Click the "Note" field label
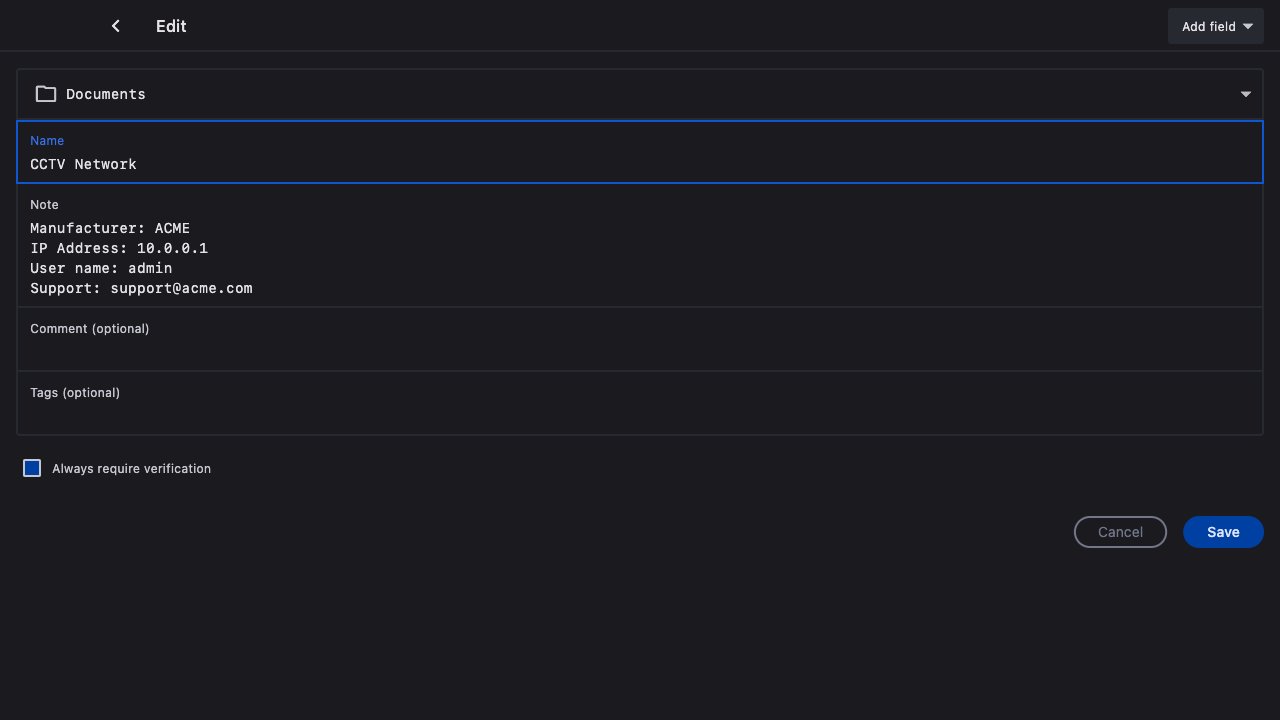 pos(44,205)
